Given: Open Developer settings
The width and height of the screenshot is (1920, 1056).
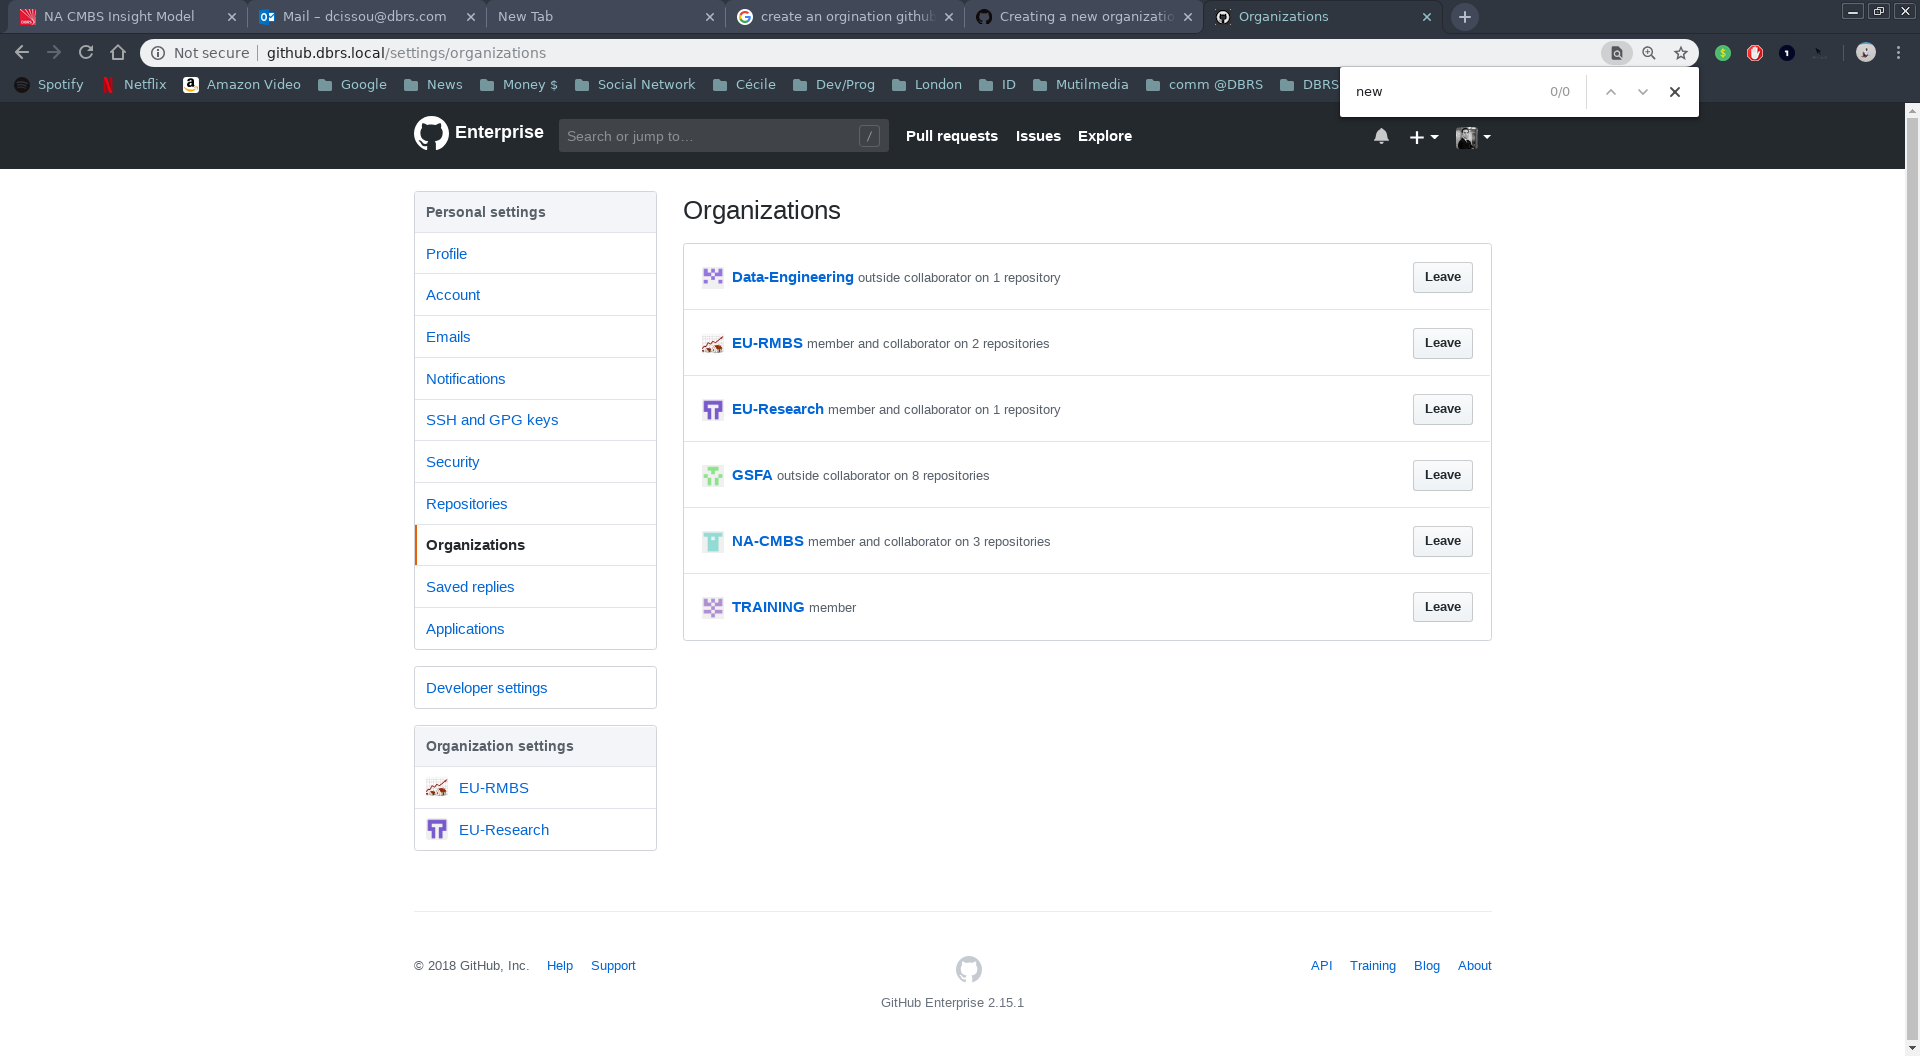Looking at the screenshot, I should (535, 688).
